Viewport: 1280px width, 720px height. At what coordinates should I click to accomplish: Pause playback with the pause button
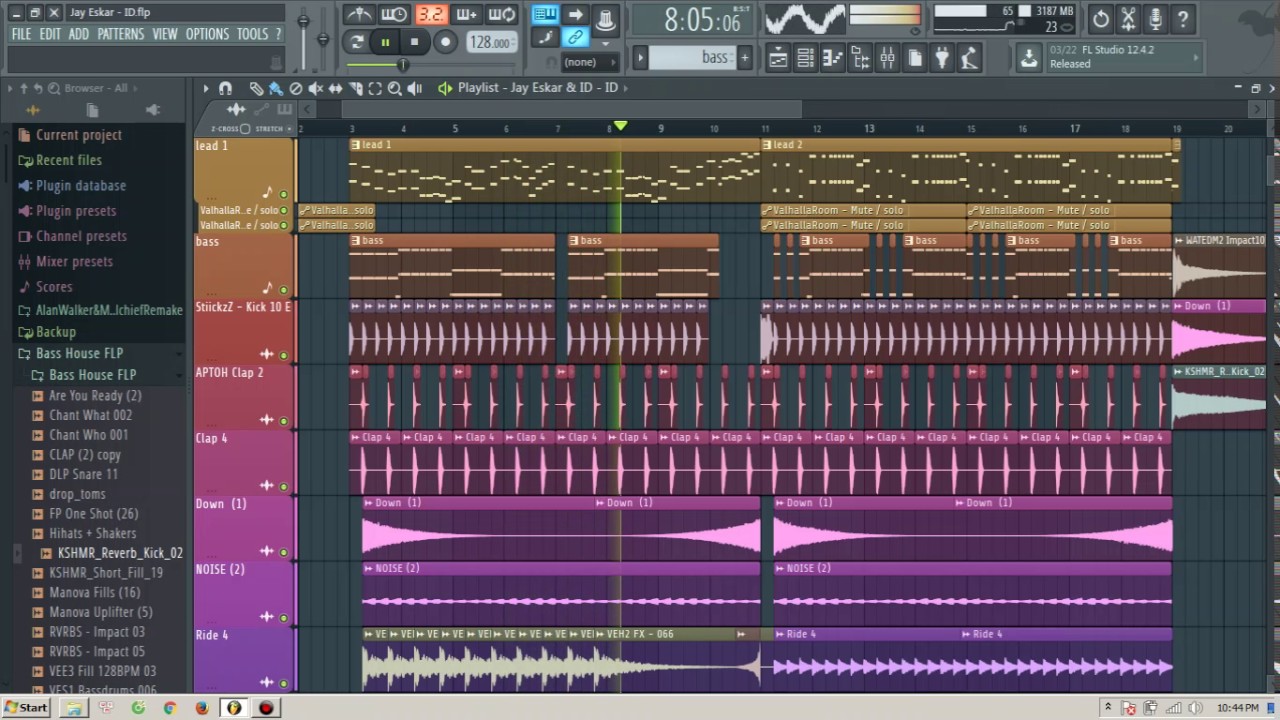[385, 42]
